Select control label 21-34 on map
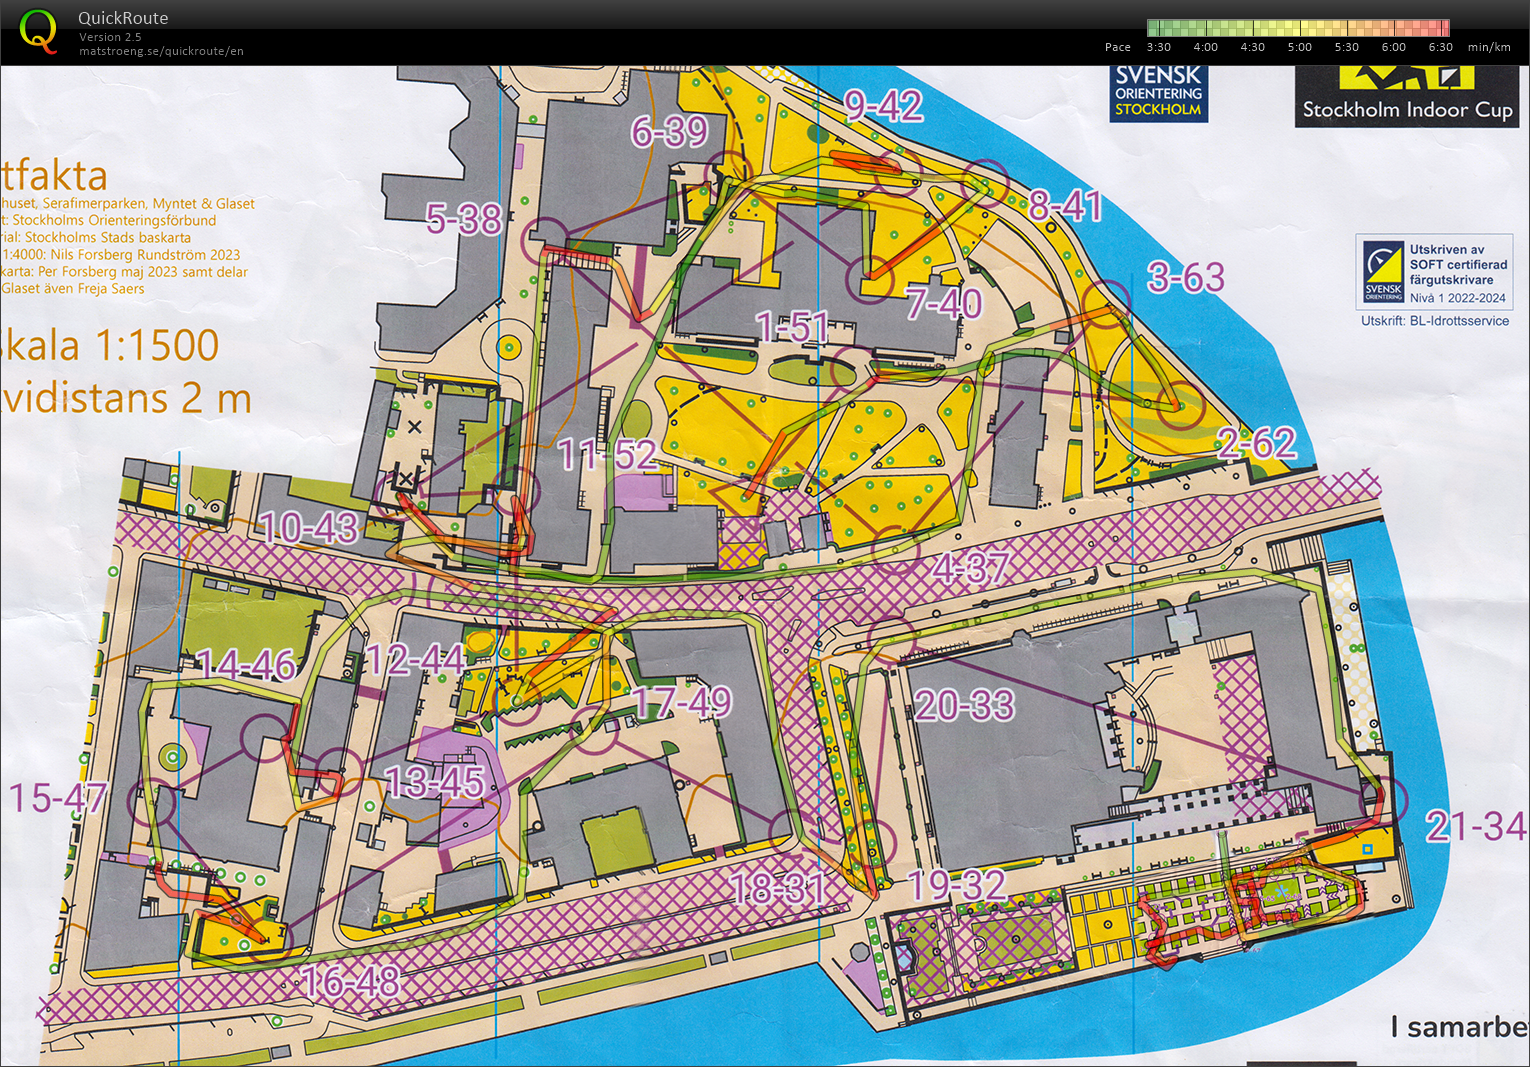1530x1067 pixels. tap(1476, 826)
